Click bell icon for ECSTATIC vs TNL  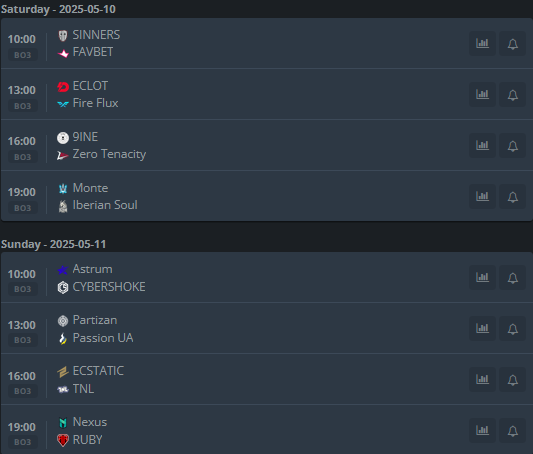(x=513, y=380)
